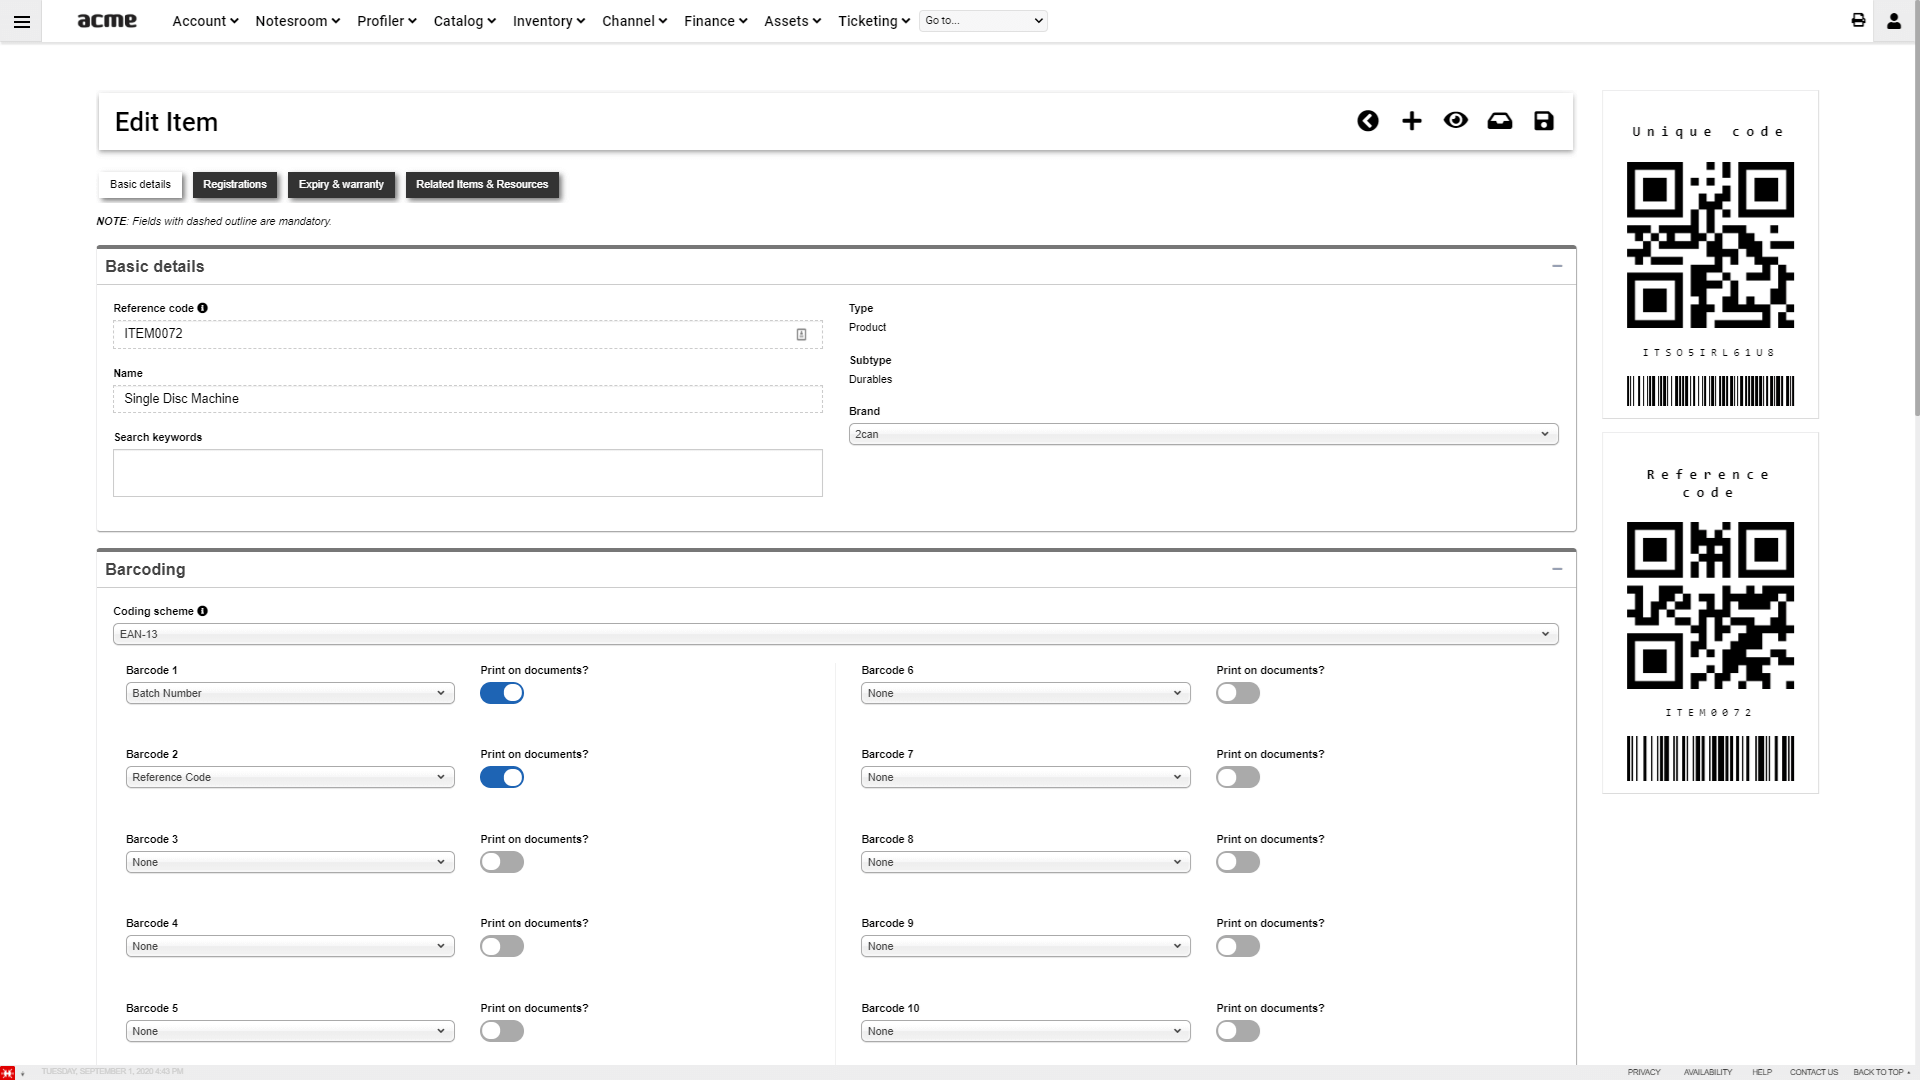
Task: Open the Barcode 8 dropdown
Action: pos(1025,862)
